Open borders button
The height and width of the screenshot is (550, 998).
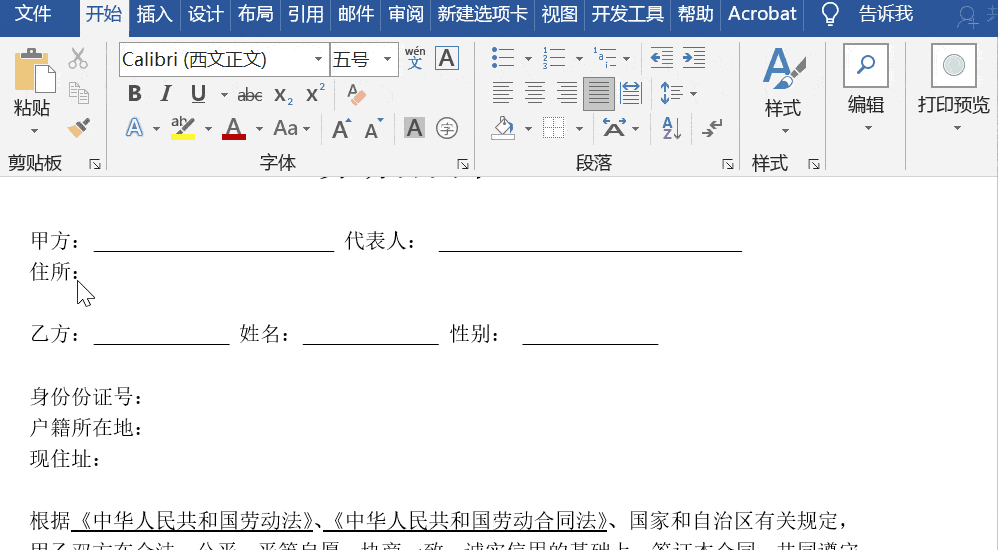coord(554,128)
